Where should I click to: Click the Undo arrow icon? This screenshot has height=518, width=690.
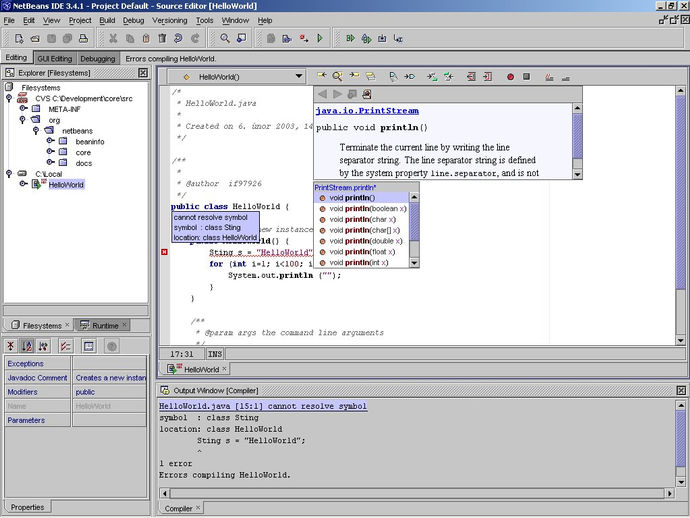pos(178,39)
